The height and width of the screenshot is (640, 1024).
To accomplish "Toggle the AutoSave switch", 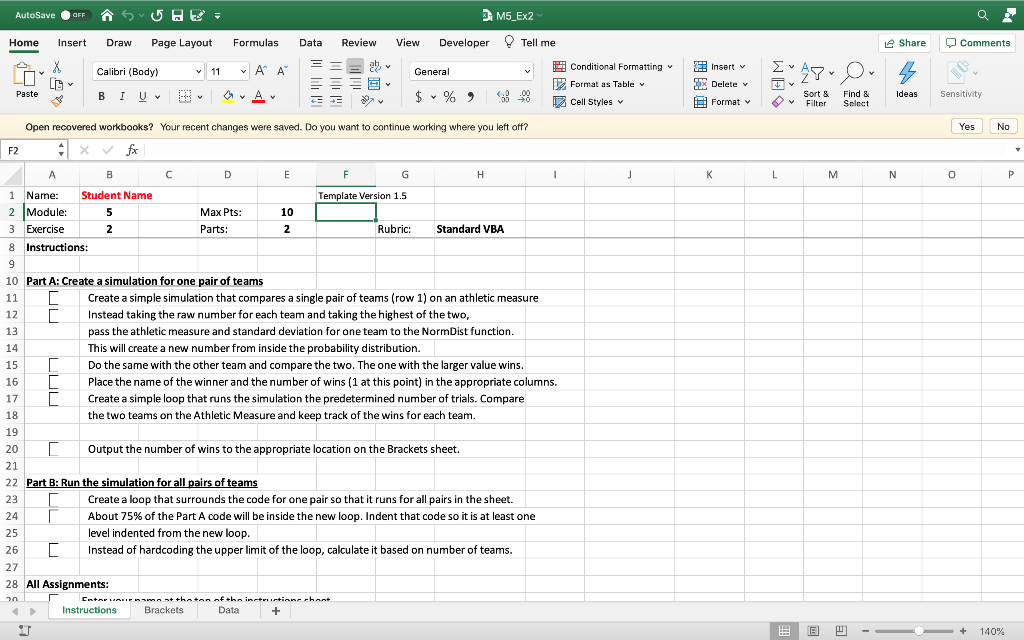I will [76, 16].
